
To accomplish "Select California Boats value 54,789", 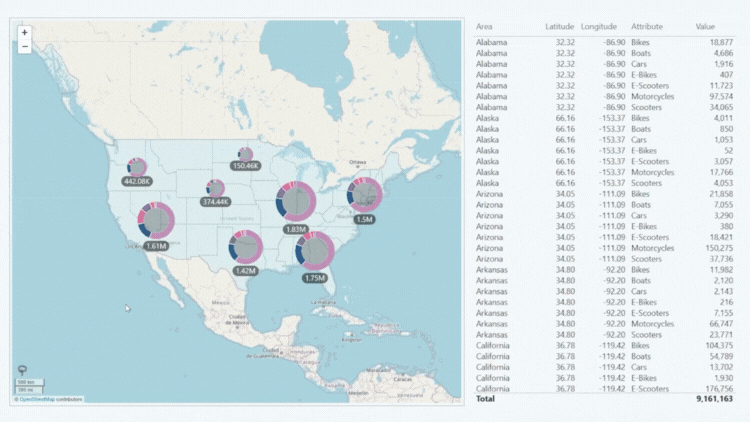I will click(721, 356).
